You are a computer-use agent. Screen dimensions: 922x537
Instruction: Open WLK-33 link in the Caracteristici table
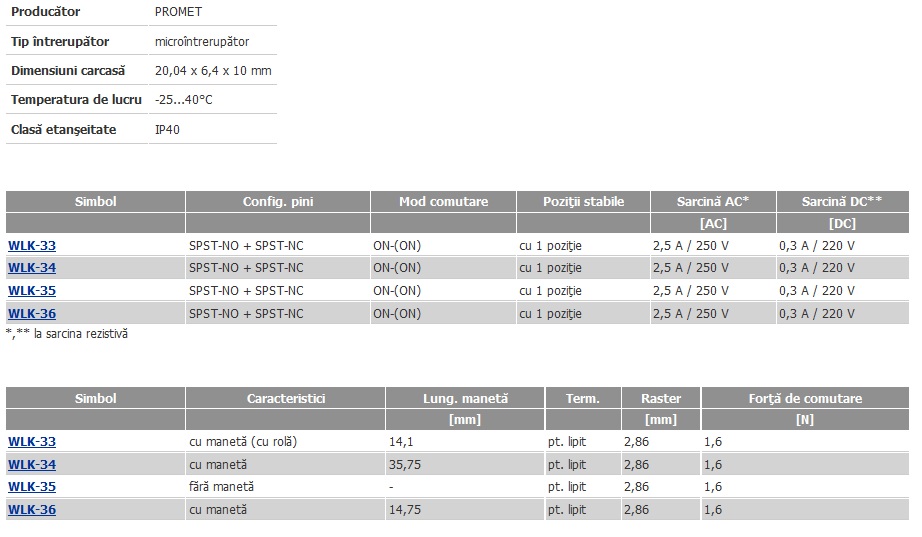tap(32, 442)
